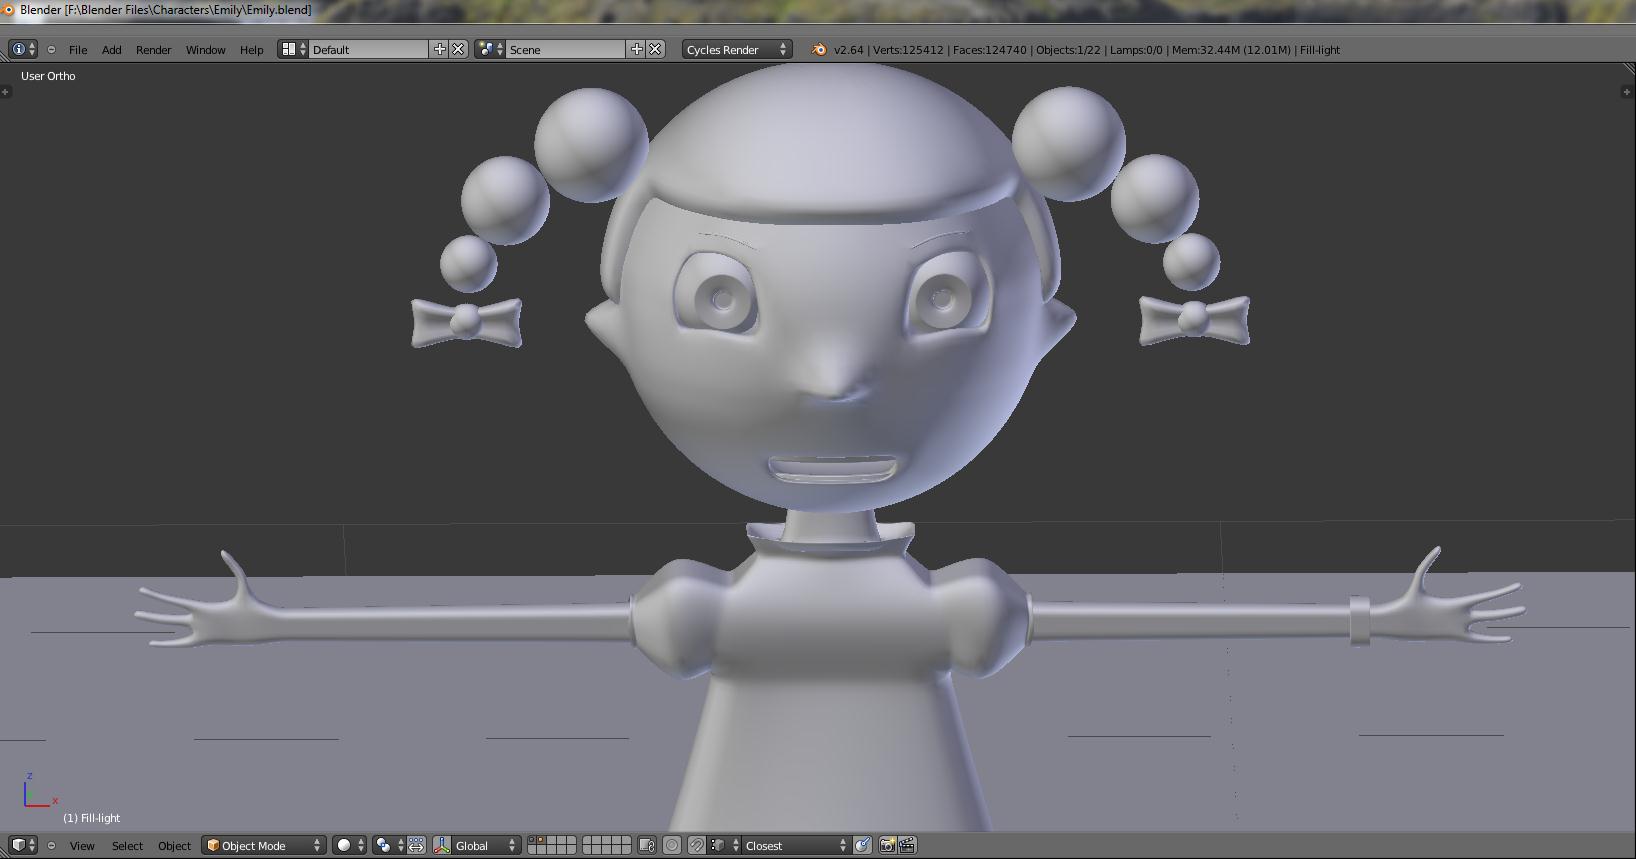Add a new screen layout
Image resolution: width=1636 pixels, height=859 pixels.
coord(439,49)
